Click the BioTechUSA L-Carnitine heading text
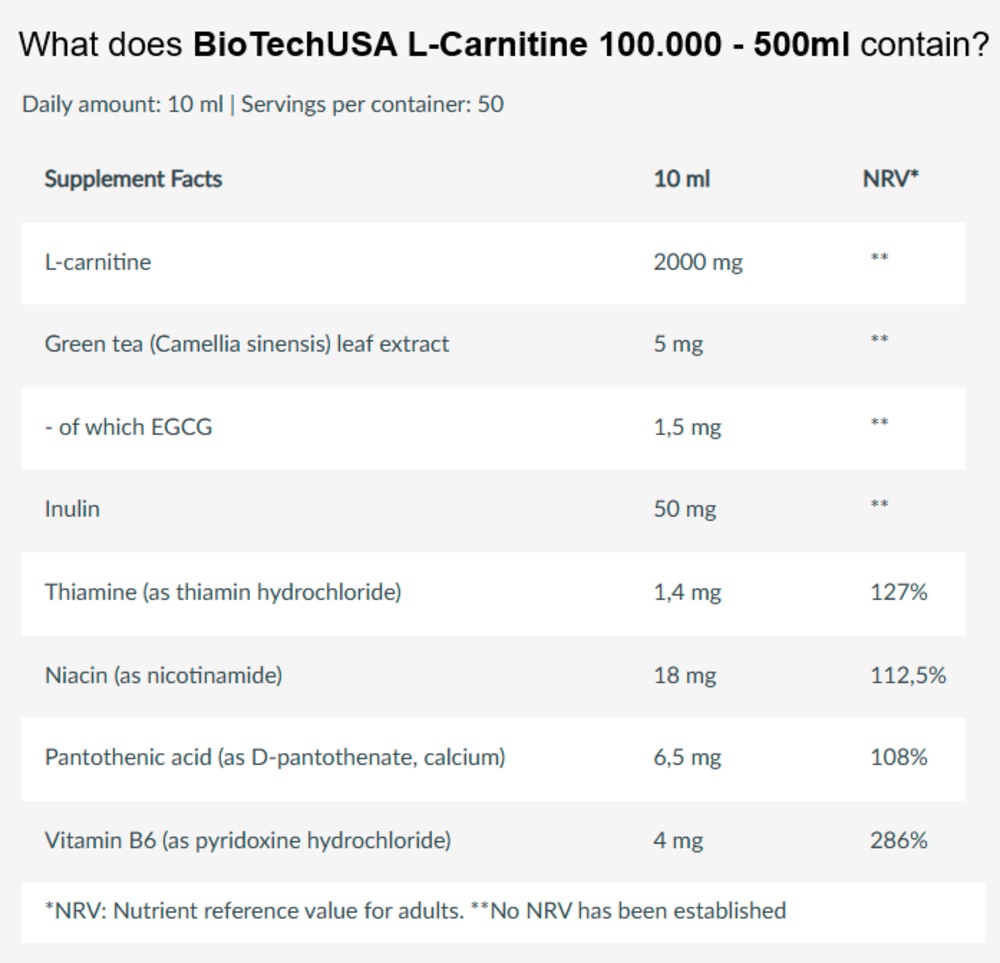The image size is (1000, 963). pos(504,45)
